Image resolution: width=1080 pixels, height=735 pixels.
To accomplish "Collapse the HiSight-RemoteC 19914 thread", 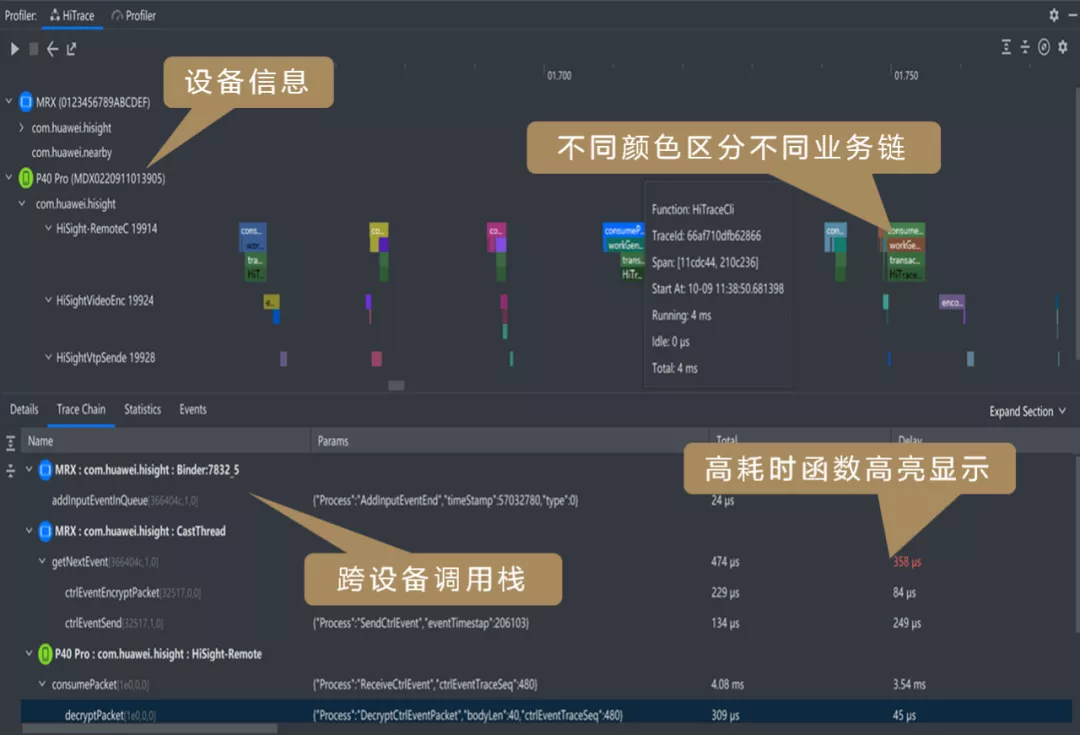I will click(48, 228).
